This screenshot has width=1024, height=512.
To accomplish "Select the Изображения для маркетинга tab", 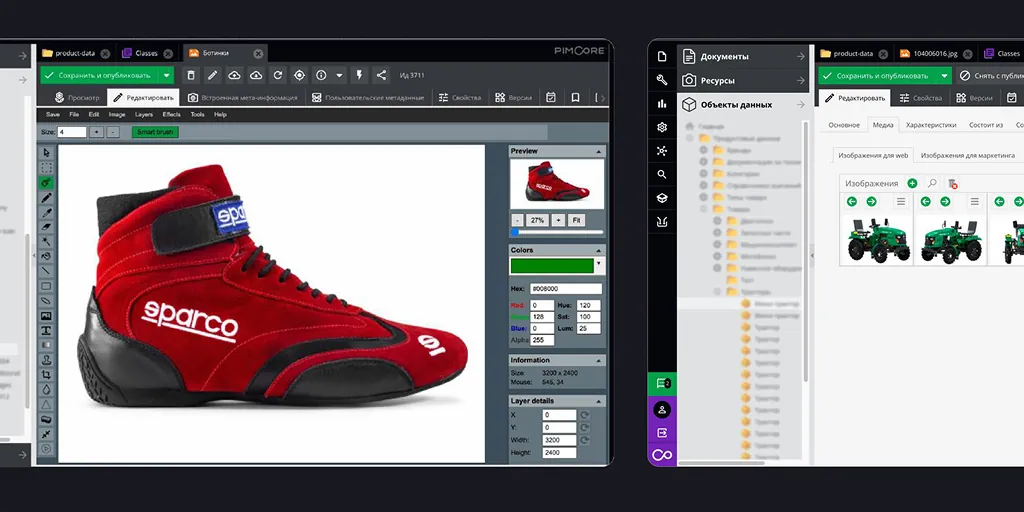I will click(x=967, y=155).
